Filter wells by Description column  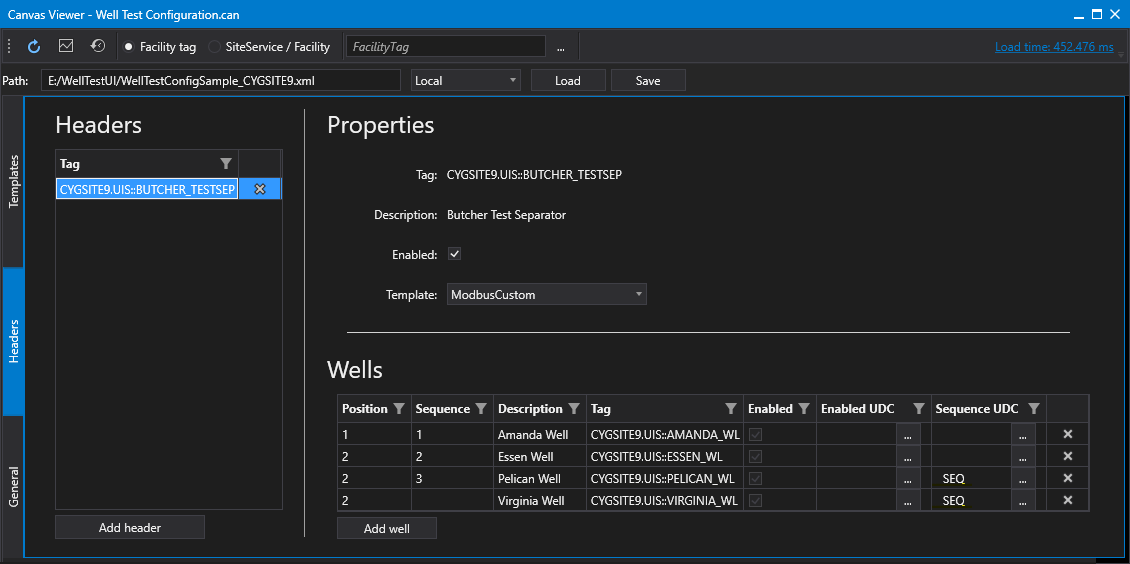tap(574, 408)
